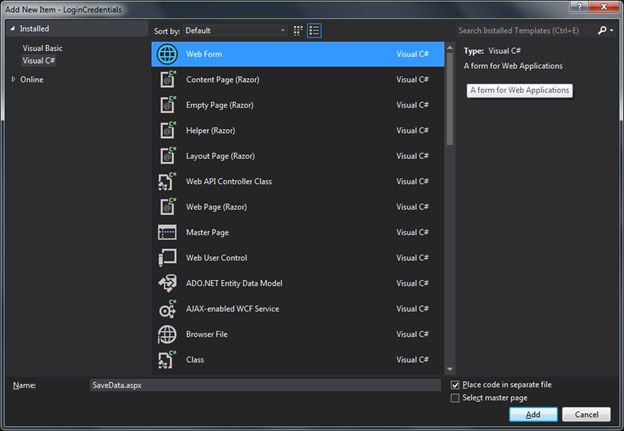Screen dimensions: 624x431
Task: Click the ADO.NET Entity Data Model icon
Action: [x=167, y=283]
